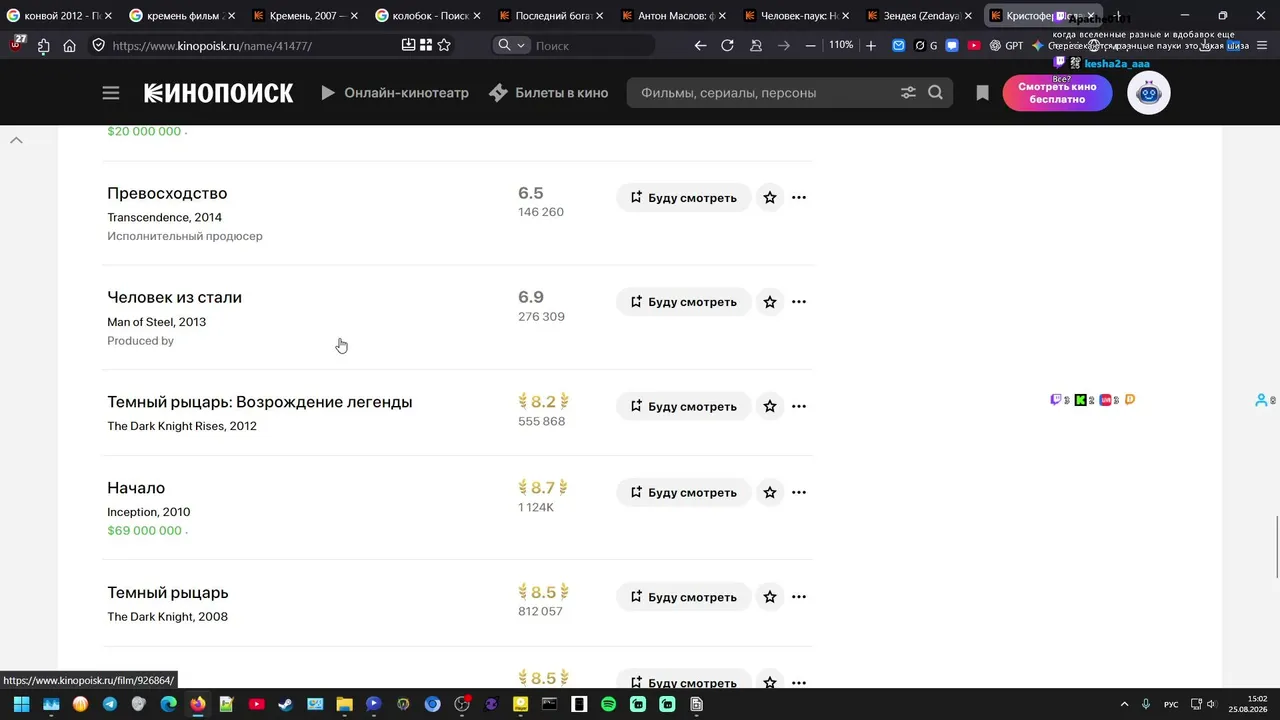The height and width of the screenshot is (720, 1280).
Task: Add The Dark Knight Rises to Буду смотреть
Action: point(683,407)
